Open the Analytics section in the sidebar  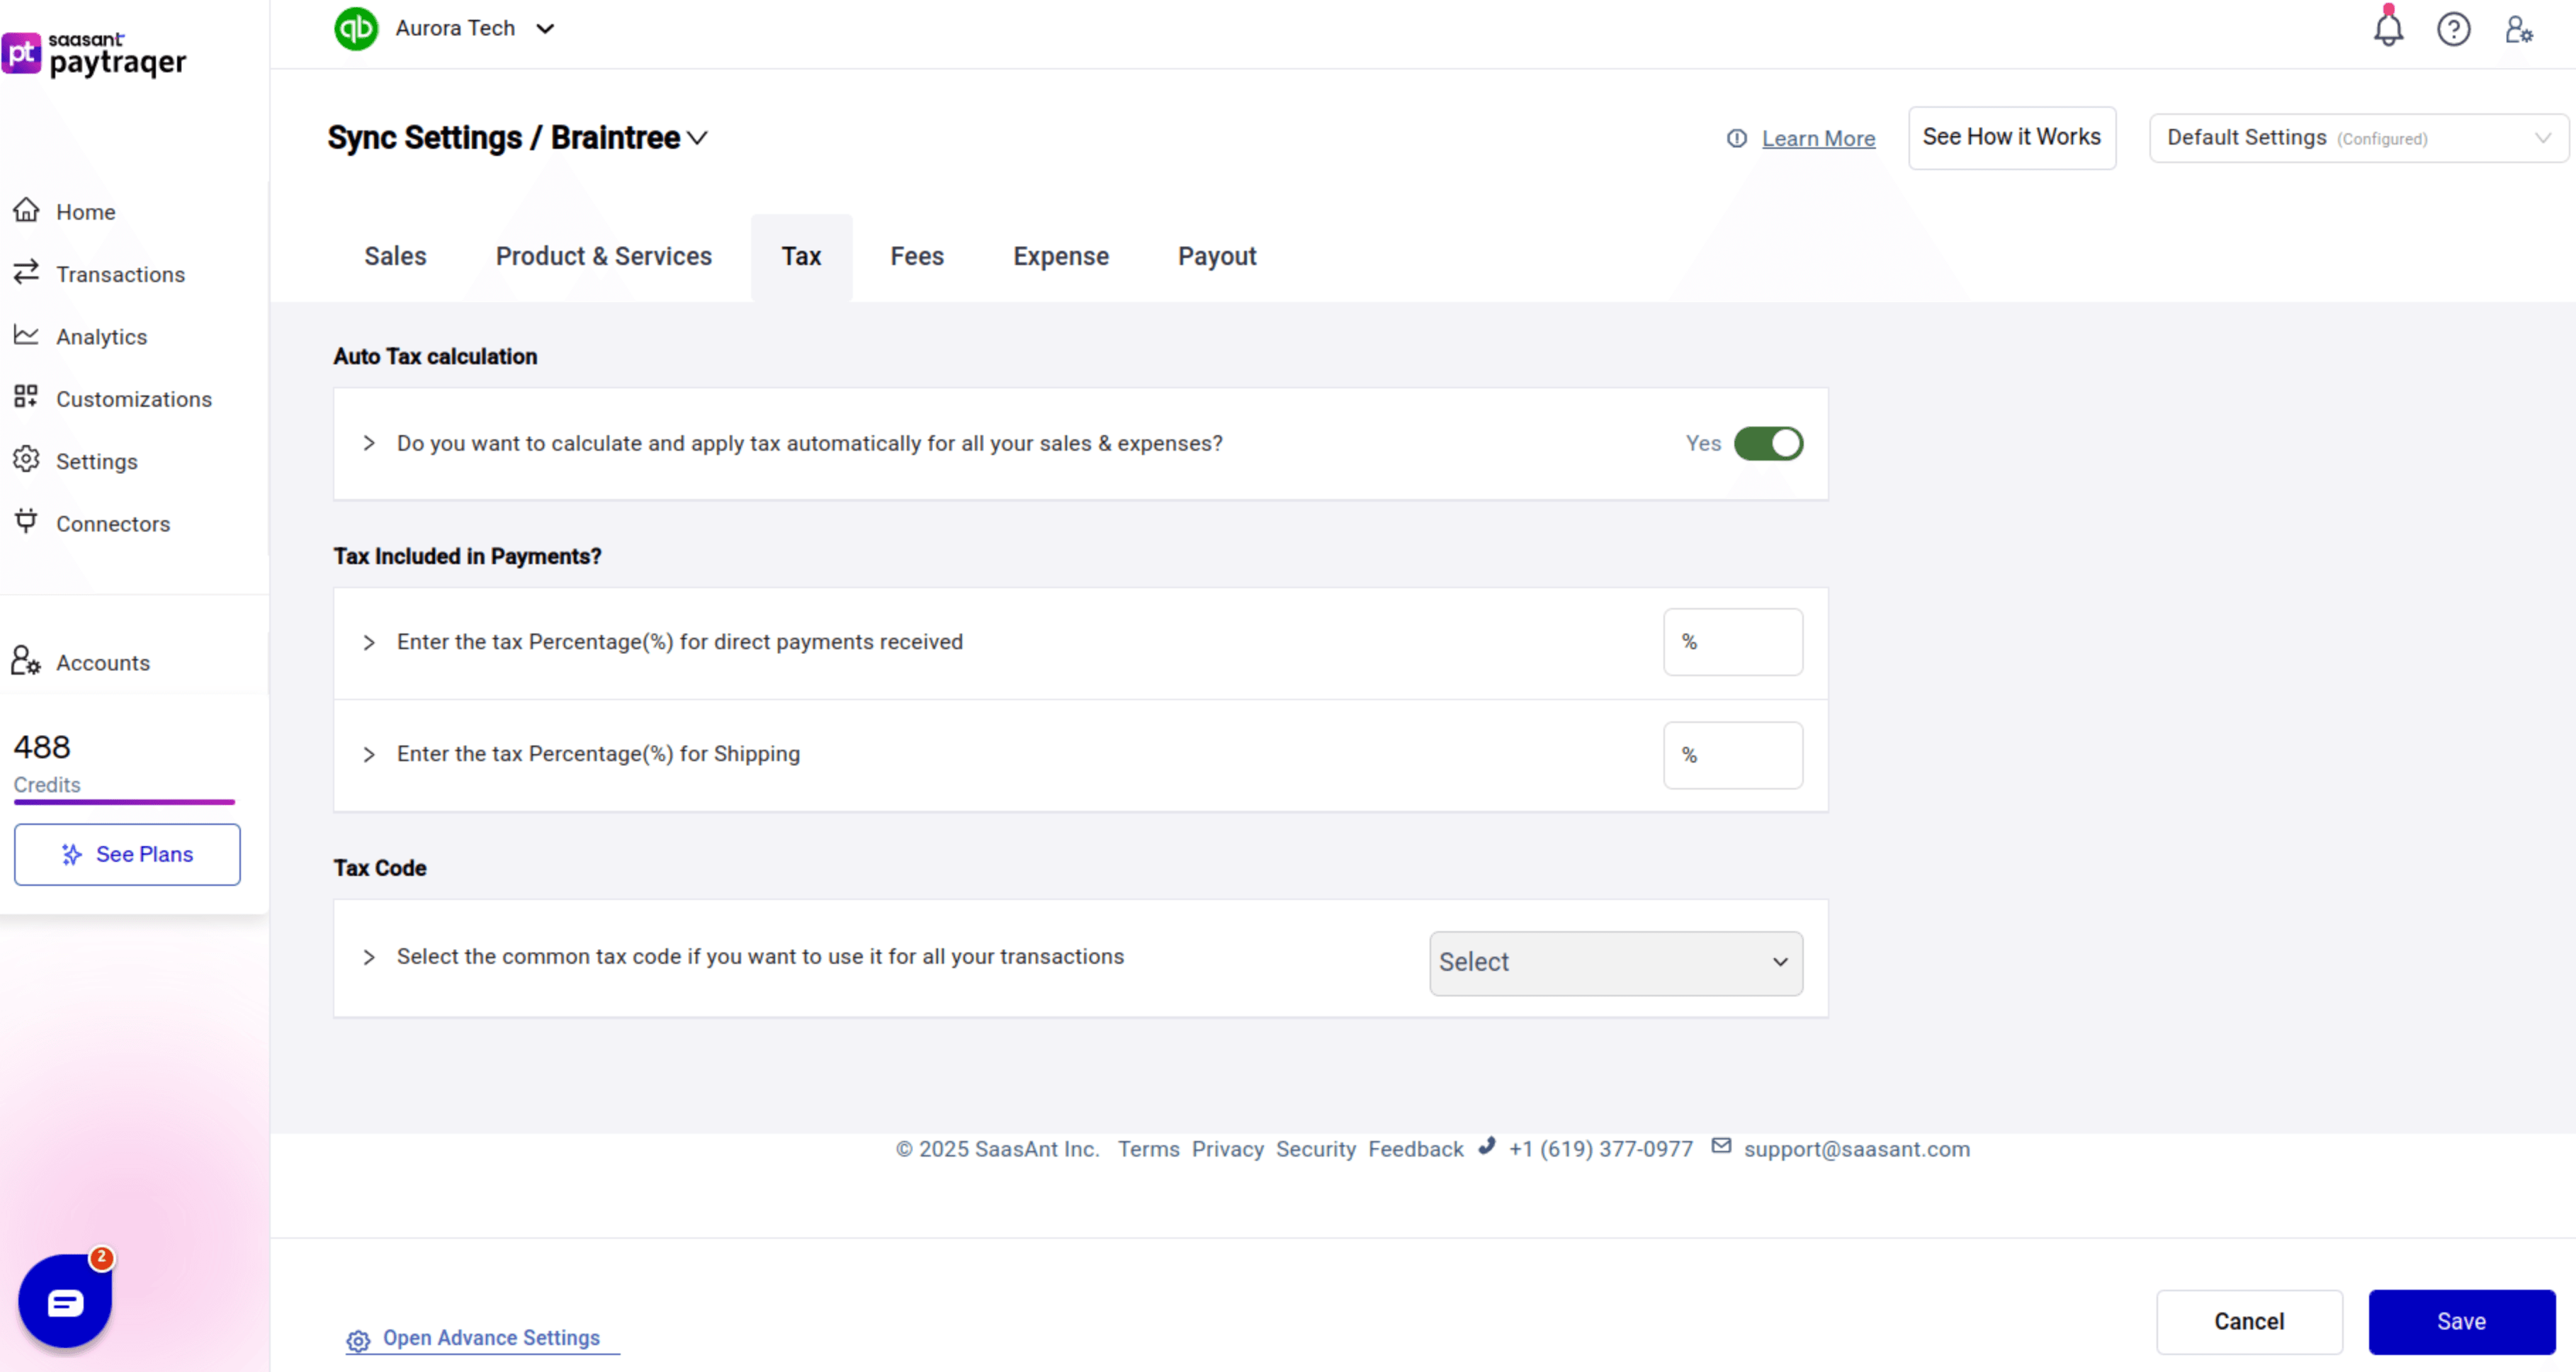point(101,337)
